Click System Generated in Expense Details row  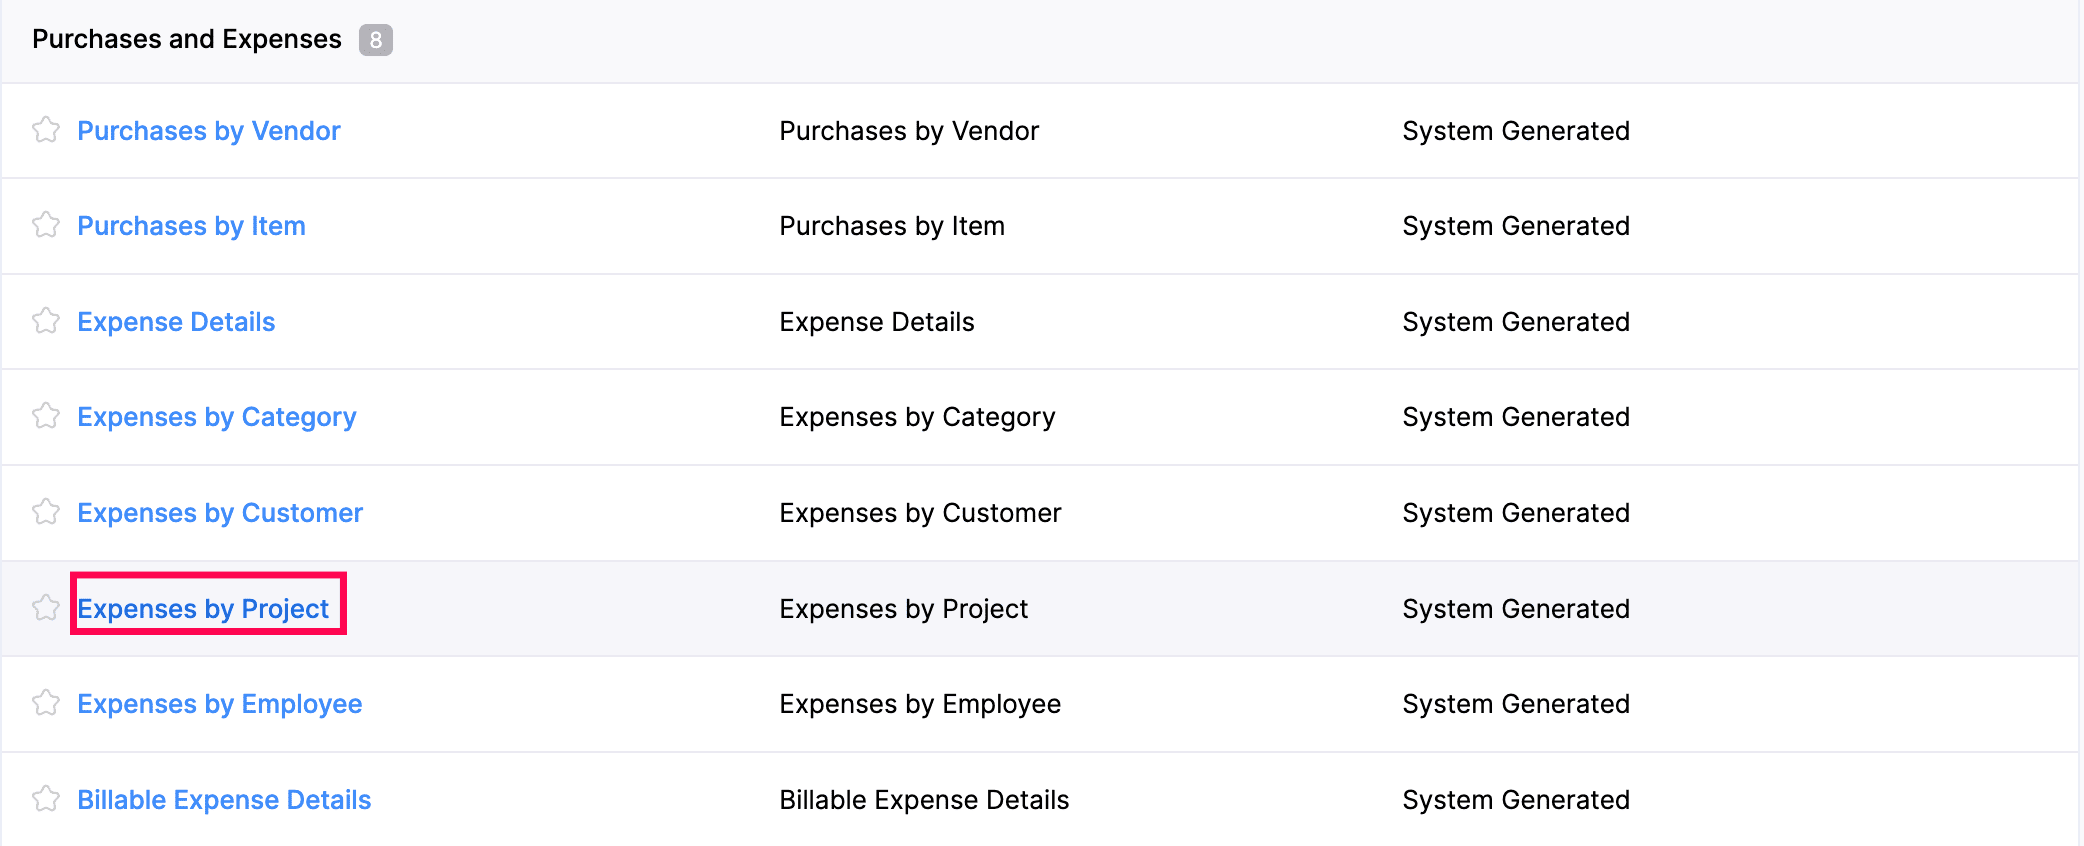pyautogui.click(x=1516, y=322)
